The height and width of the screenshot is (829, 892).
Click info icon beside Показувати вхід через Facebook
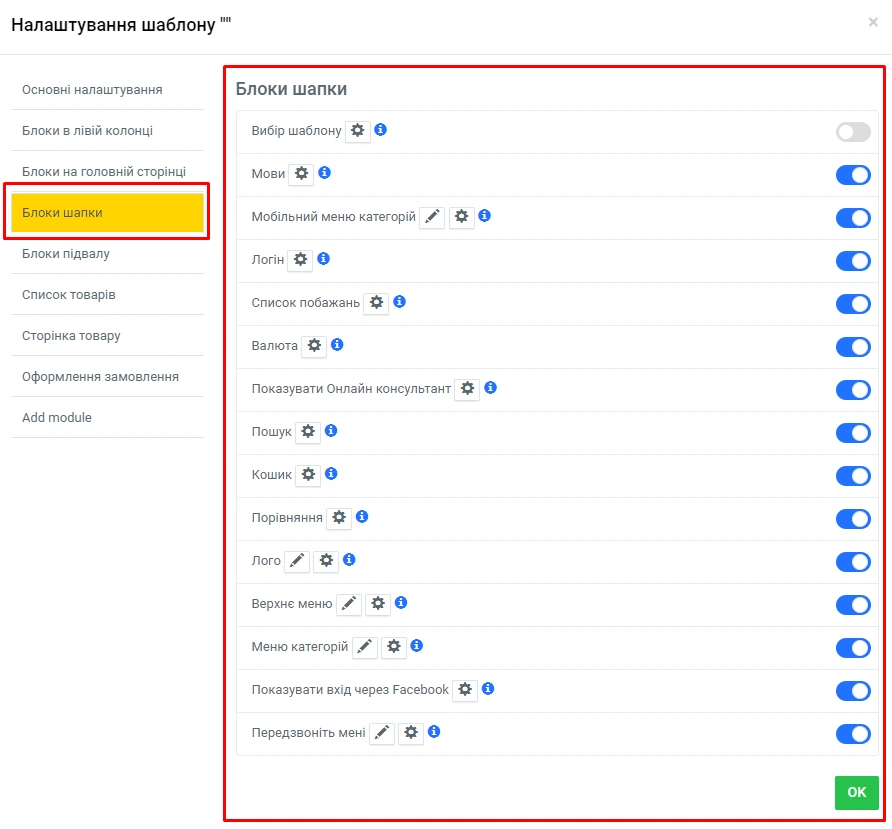tap(488, 689)
